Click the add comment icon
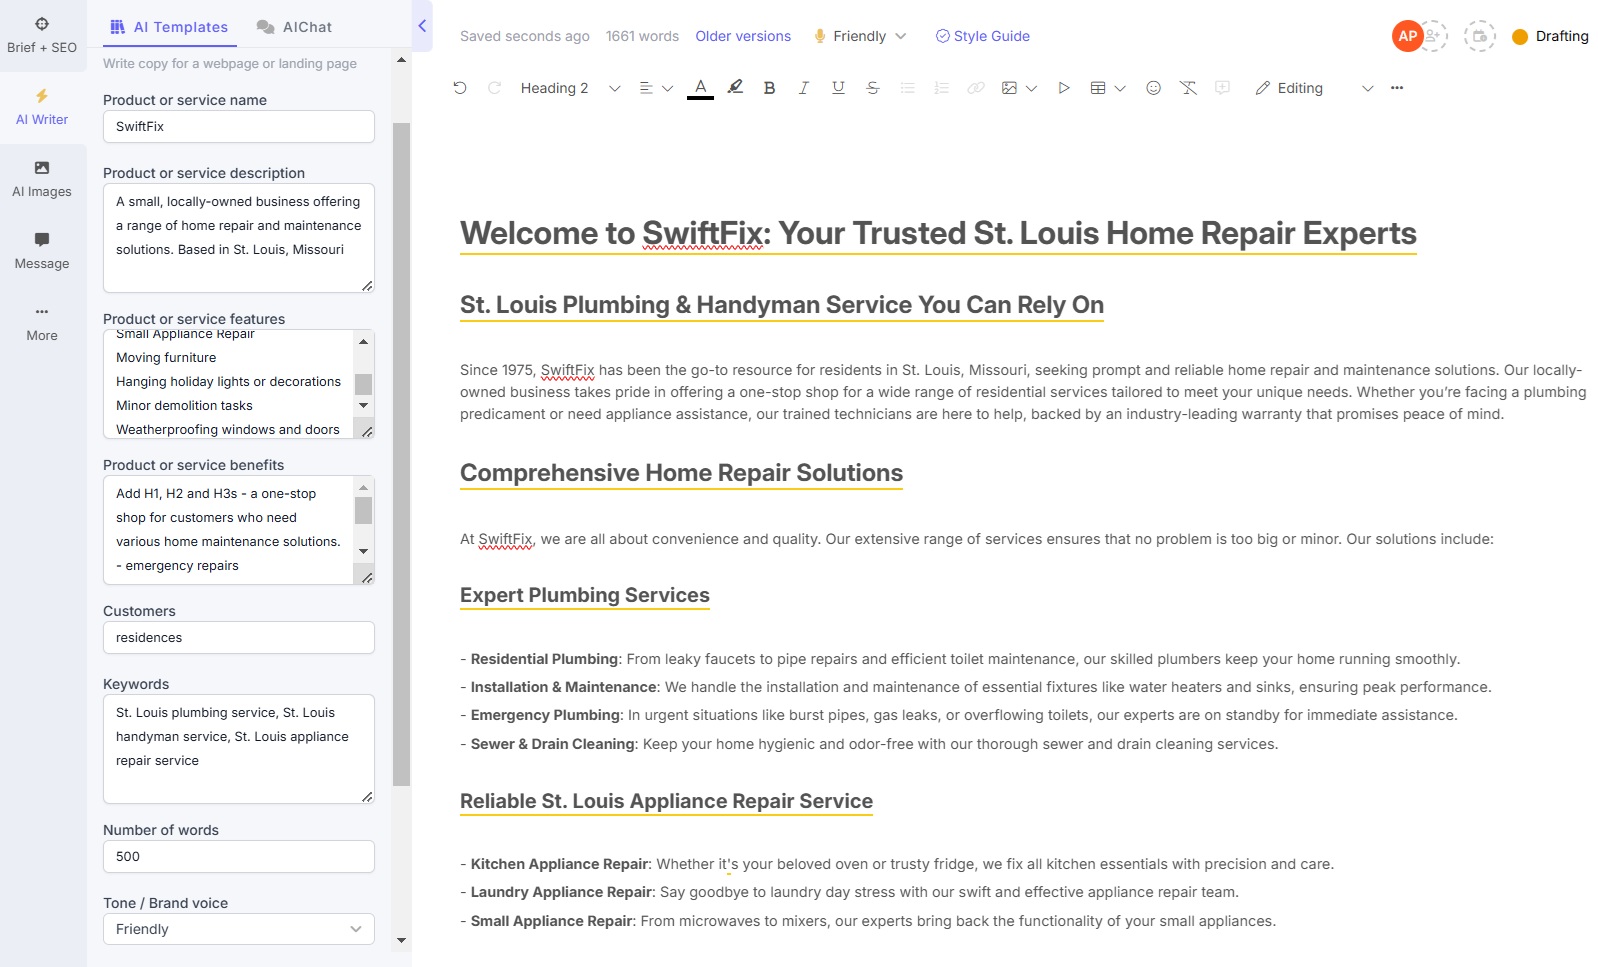This screenshot has height=967, width=1598. coord(1222,88)
